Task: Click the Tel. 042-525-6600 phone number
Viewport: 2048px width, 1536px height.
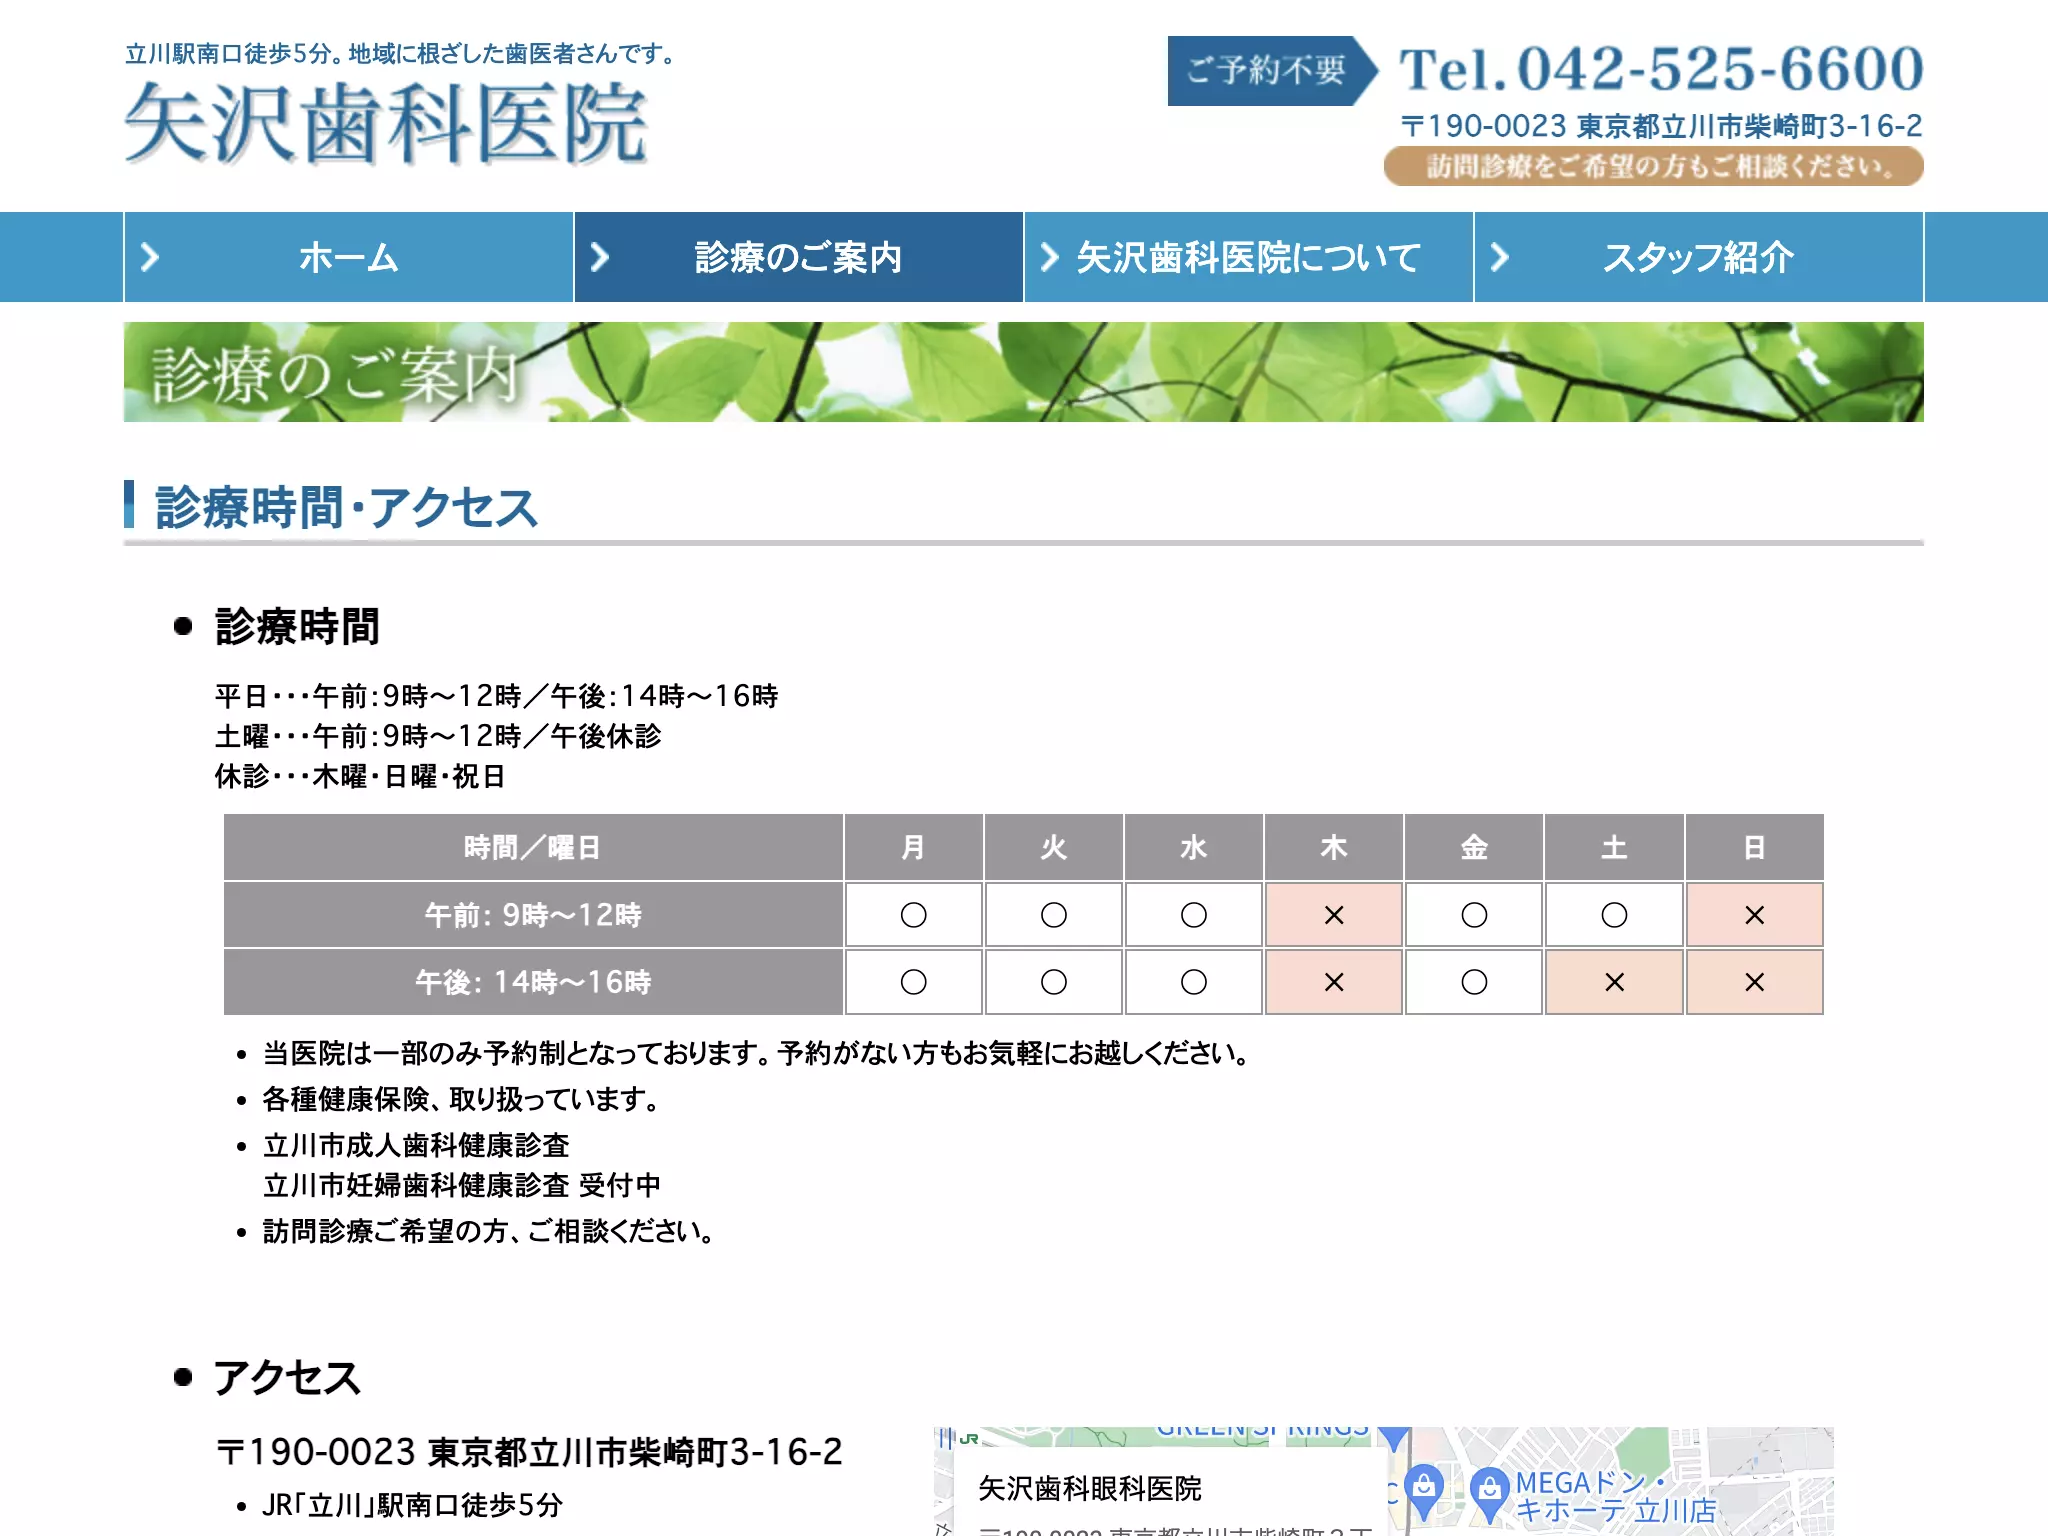Action: click(x=1661, y=69)
